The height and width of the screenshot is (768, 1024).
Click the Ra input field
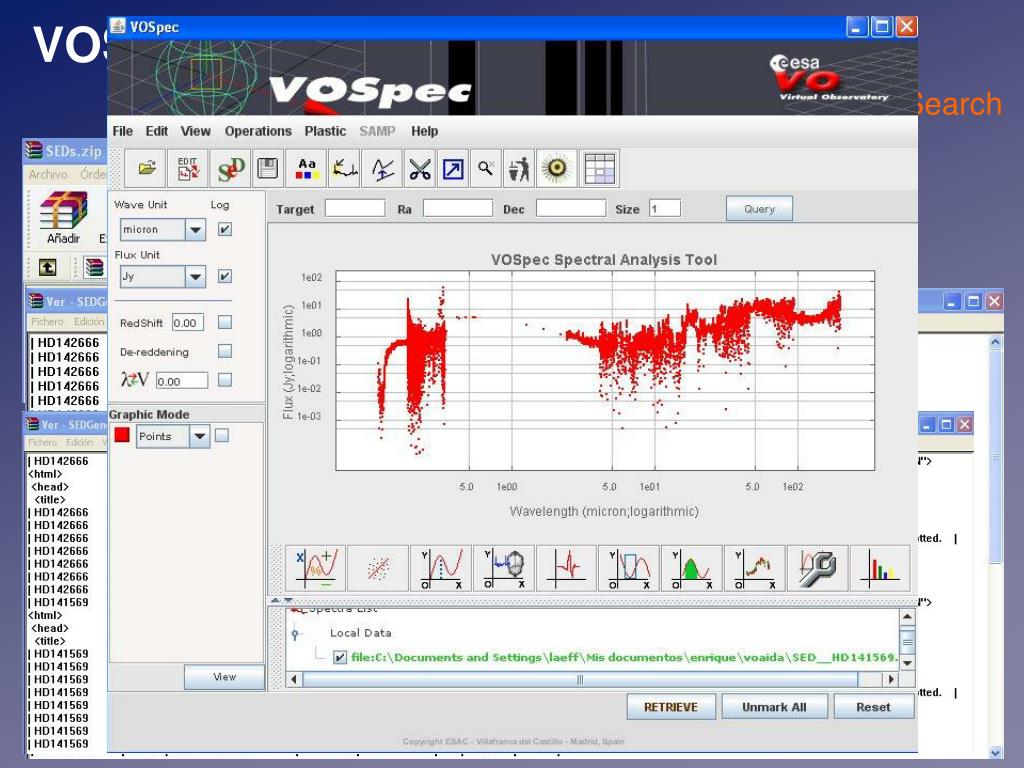point(458,208)
